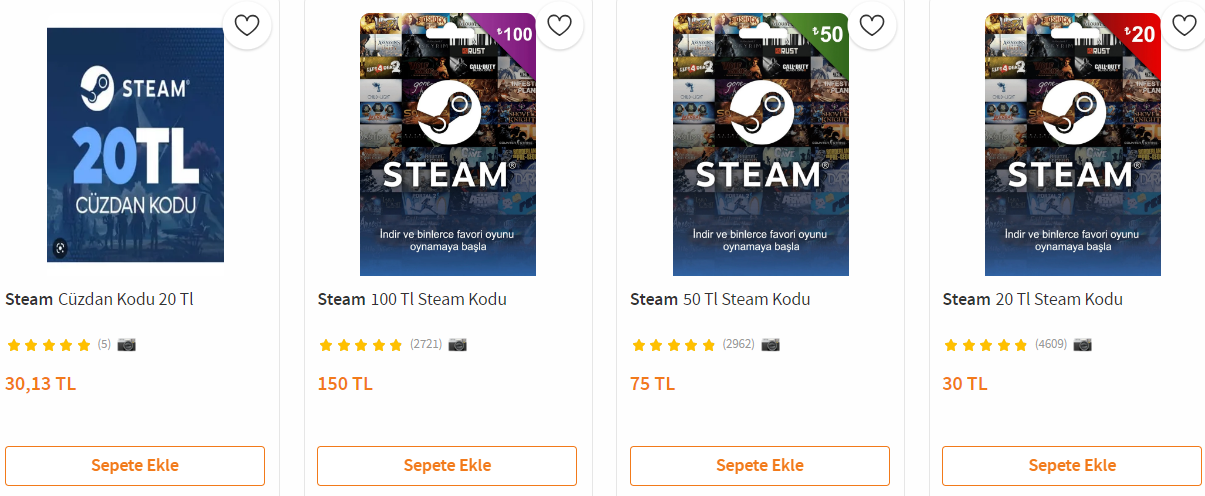1205x496 pixels.
Task: Toggle wishlist heart on 100 Tl Steam Kodu
Action: coord(559,25)
